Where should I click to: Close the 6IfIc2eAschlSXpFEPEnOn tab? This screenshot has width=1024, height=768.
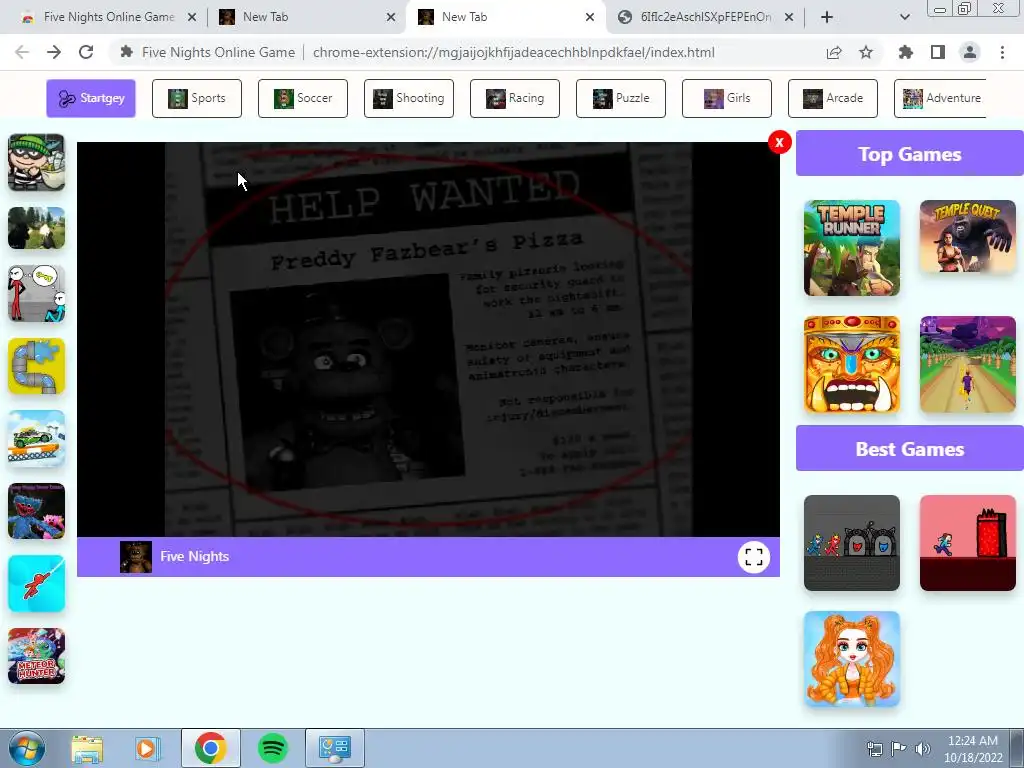pos(789,17)
